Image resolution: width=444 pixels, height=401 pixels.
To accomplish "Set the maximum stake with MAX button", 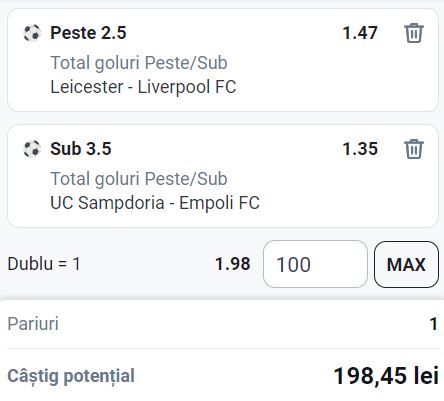I will click(x=406, y=264).
